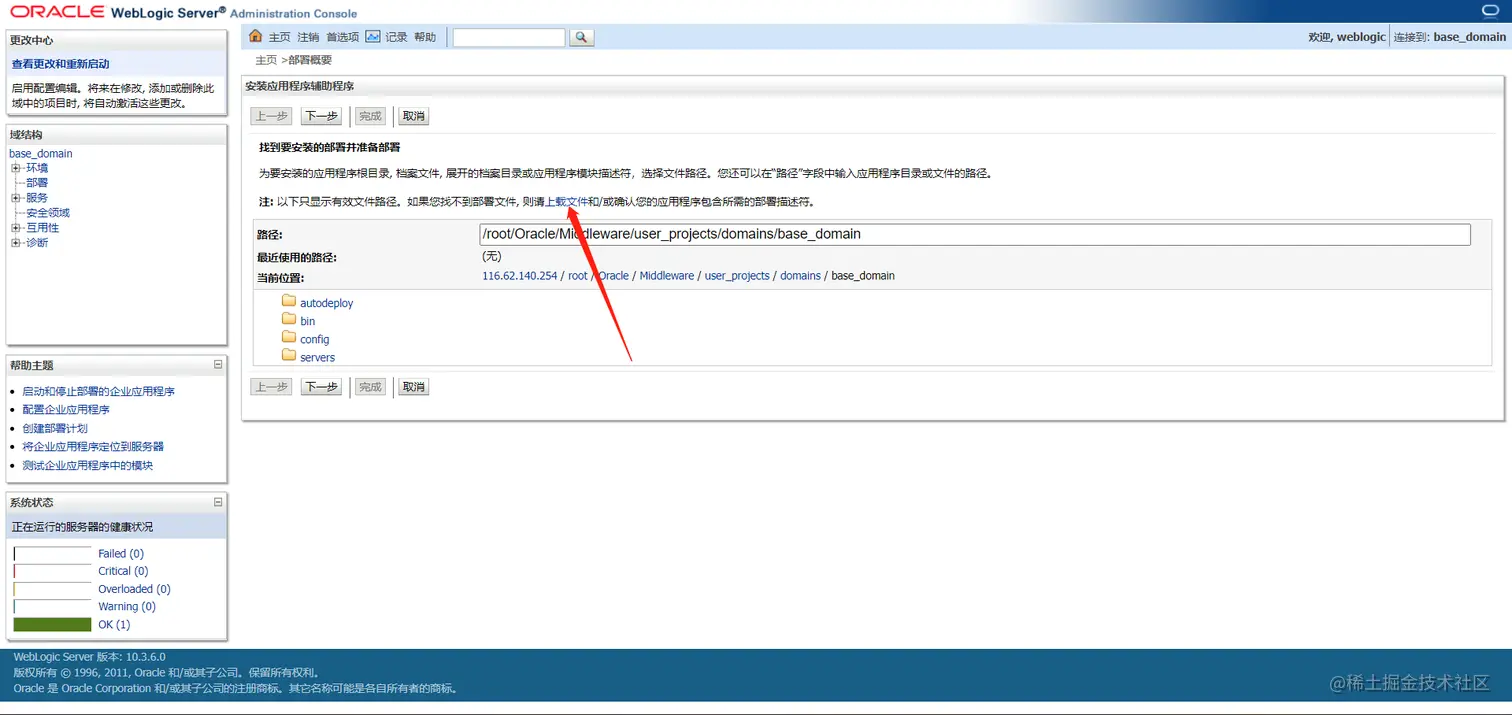Open the 主页 toolbar link
Viewport: 1512px width, 715px height.
click(279, 37)
